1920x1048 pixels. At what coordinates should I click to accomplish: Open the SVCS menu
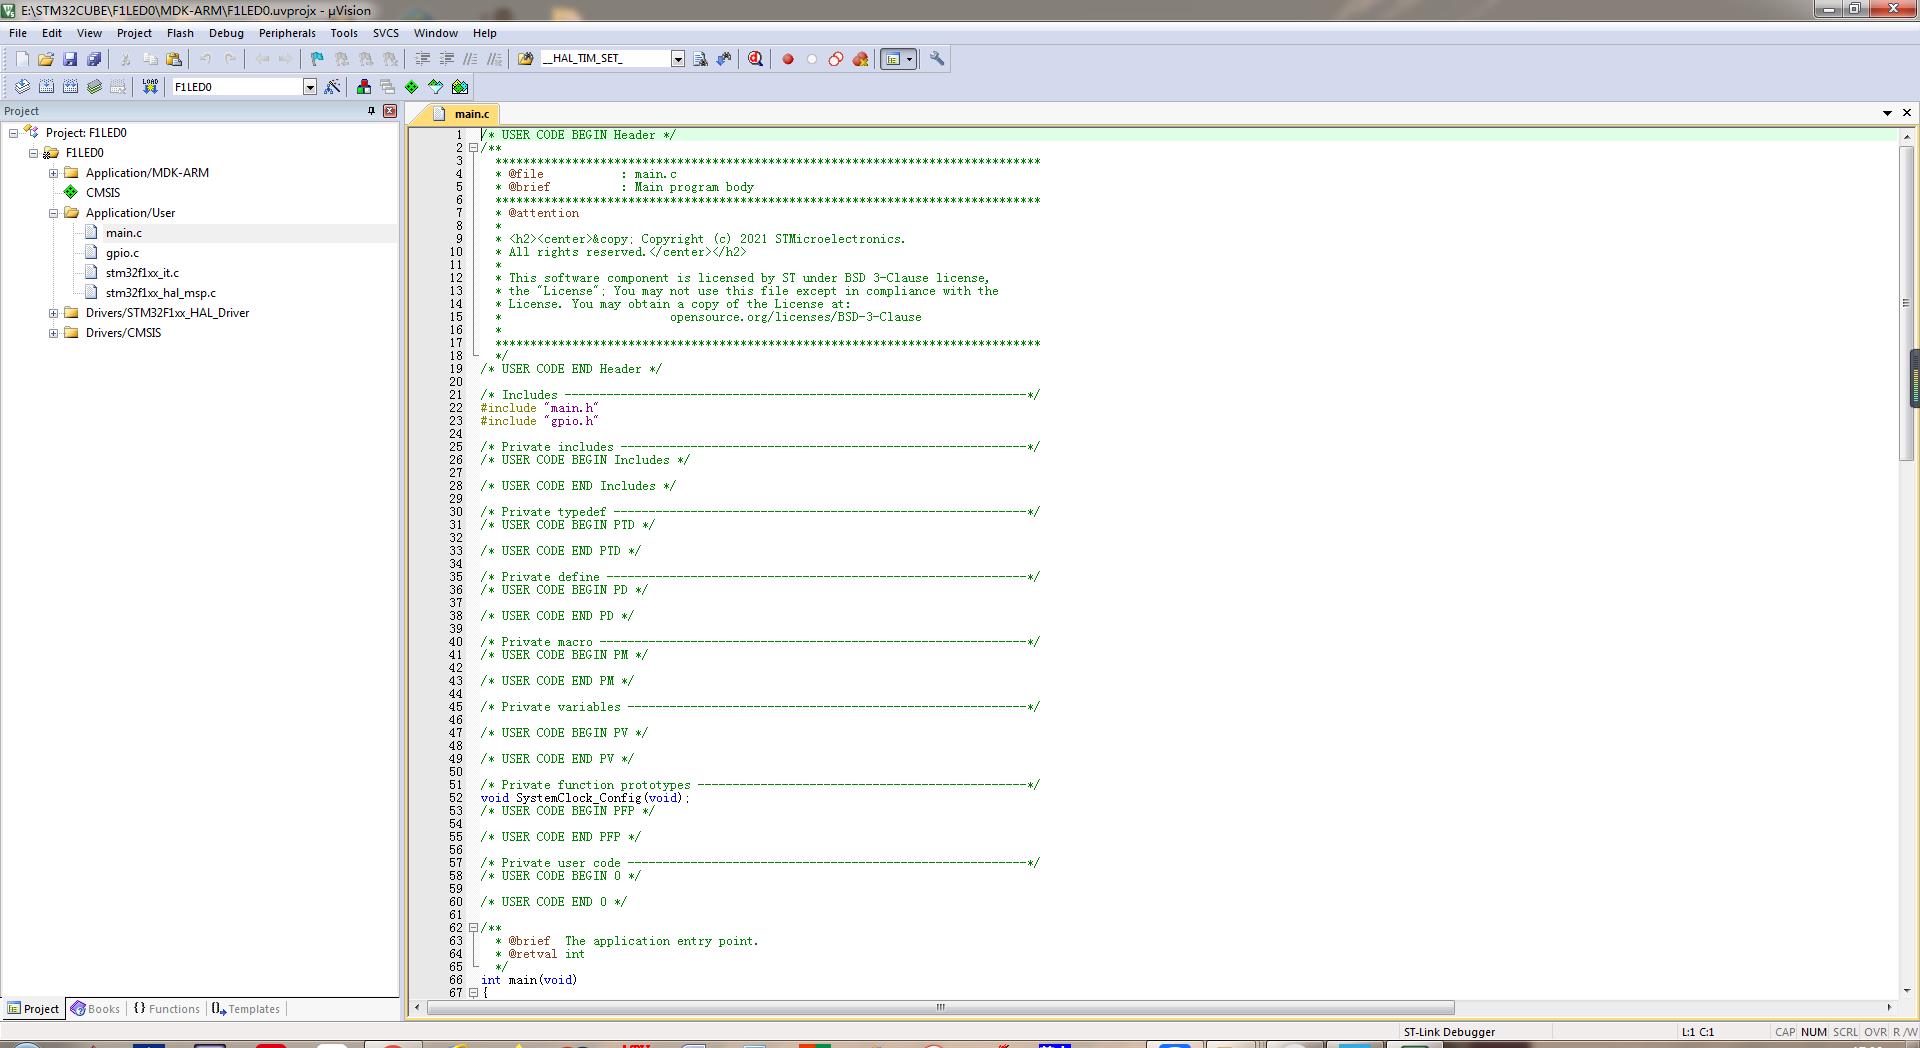[x=386, y=33]
